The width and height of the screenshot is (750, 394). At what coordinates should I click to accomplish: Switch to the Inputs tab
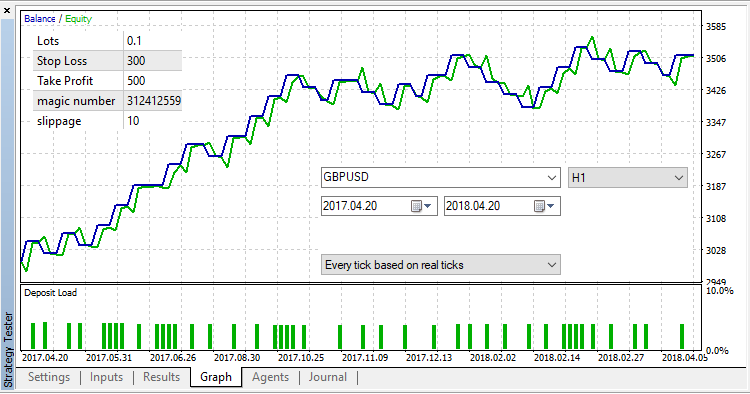(x=106, y=377)
